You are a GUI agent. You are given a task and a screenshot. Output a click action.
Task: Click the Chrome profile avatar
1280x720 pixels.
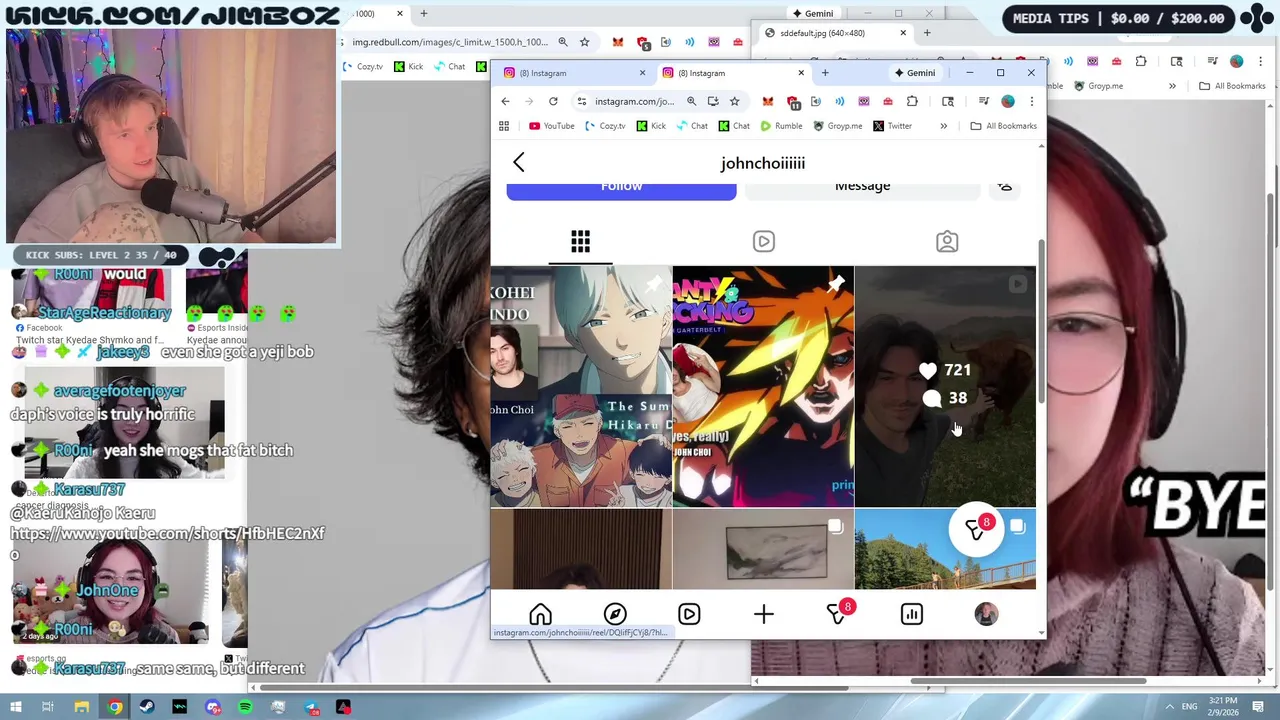tap(1008, 101)
